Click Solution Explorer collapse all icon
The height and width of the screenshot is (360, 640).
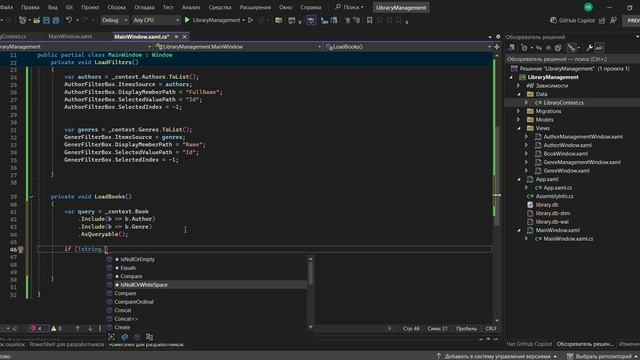coord(549,48)
